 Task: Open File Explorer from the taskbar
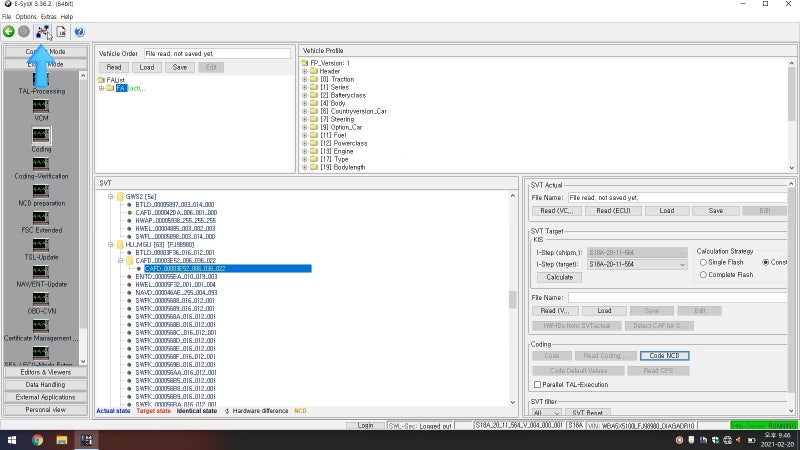coord(62,440)
